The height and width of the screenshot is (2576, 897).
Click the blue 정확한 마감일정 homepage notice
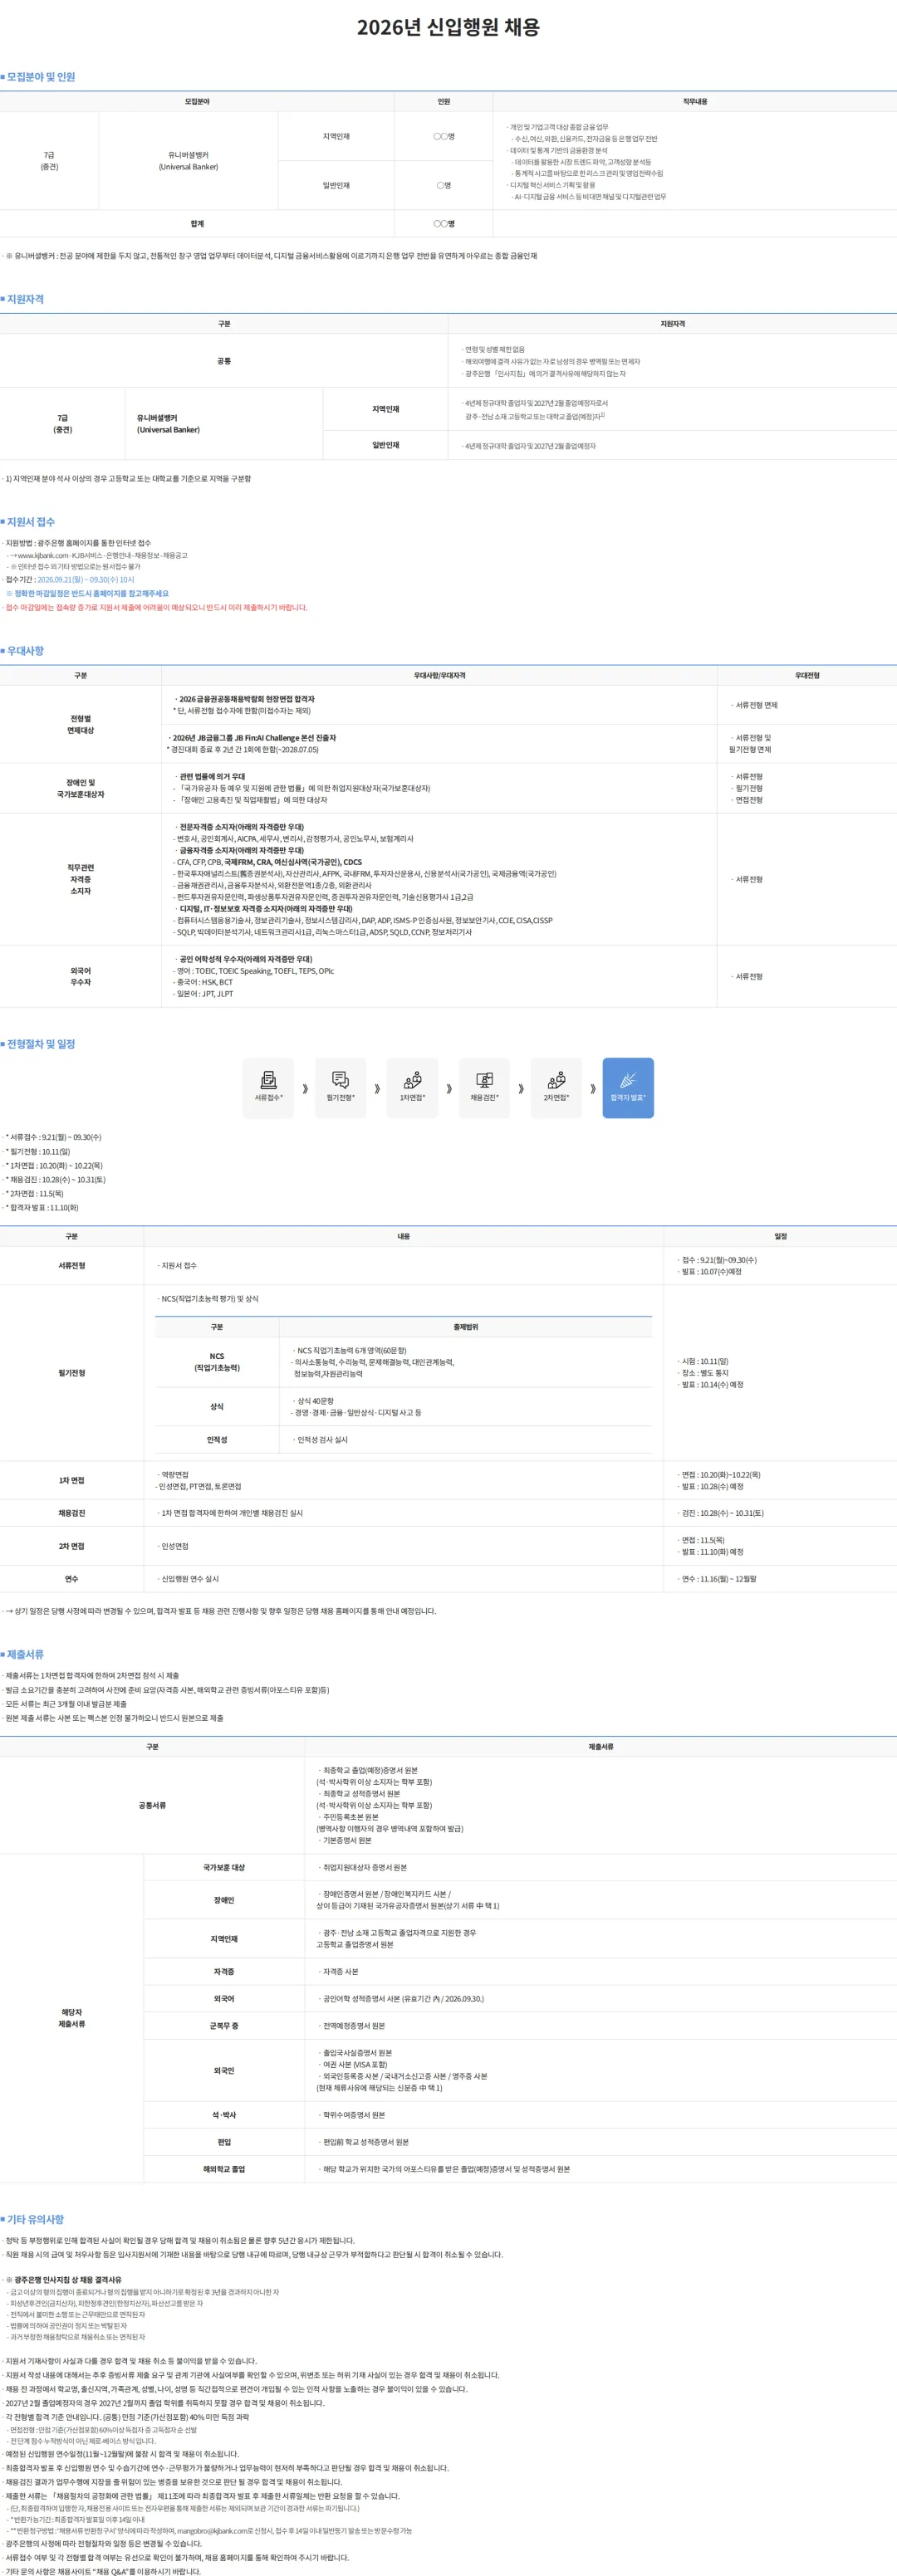[x=88, y=593]
